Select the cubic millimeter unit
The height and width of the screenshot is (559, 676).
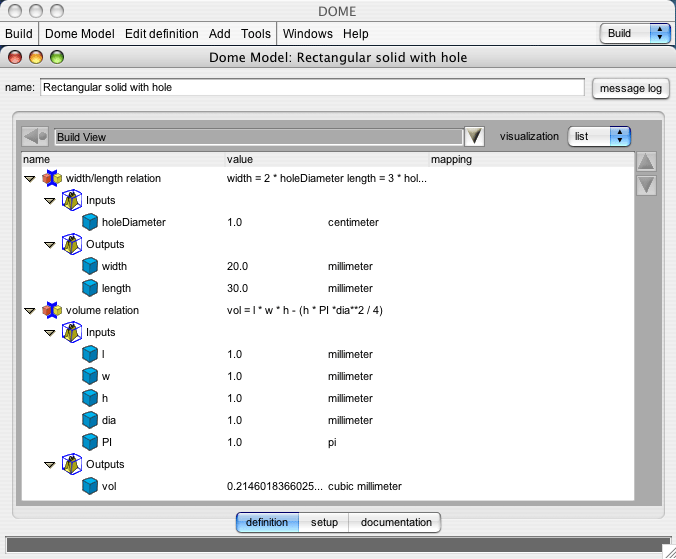tap(365, 486)
